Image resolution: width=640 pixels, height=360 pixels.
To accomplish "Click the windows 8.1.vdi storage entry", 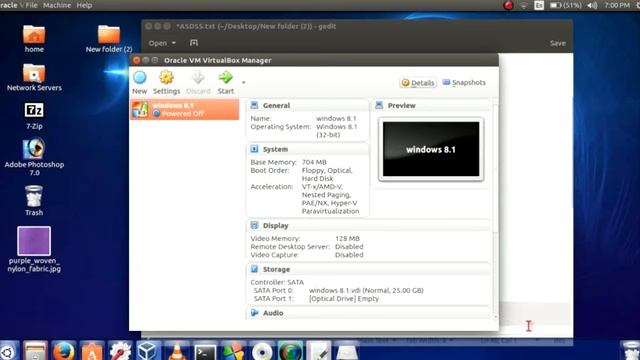I will click(x=366, y=290).
